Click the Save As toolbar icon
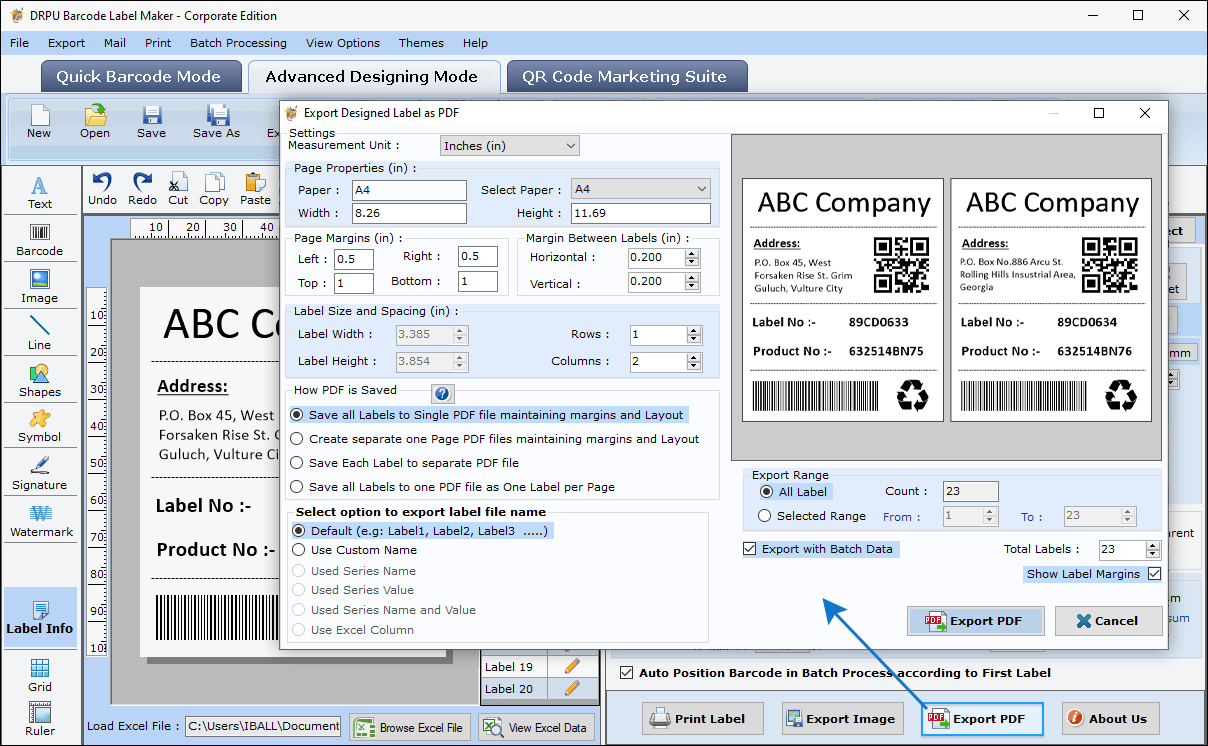Screen dimensions: 1208x746 (x=216, y=121)
